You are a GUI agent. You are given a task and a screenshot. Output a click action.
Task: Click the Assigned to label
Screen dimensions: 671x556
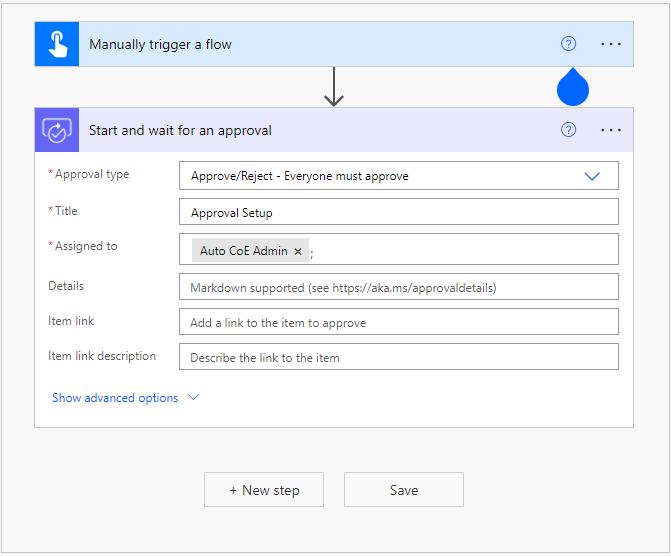pos(86,246)
